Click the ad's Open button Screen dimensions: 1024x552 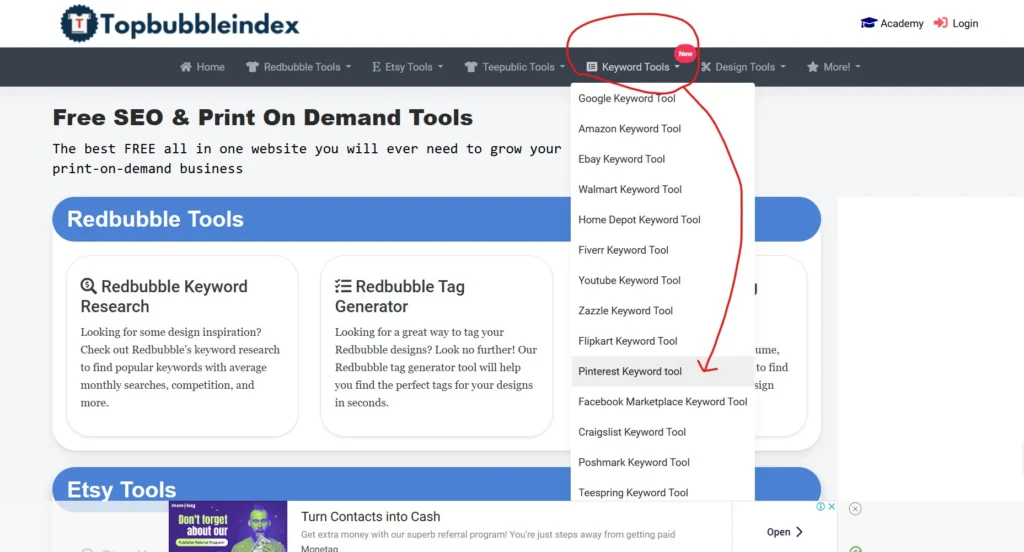[784, 532]
